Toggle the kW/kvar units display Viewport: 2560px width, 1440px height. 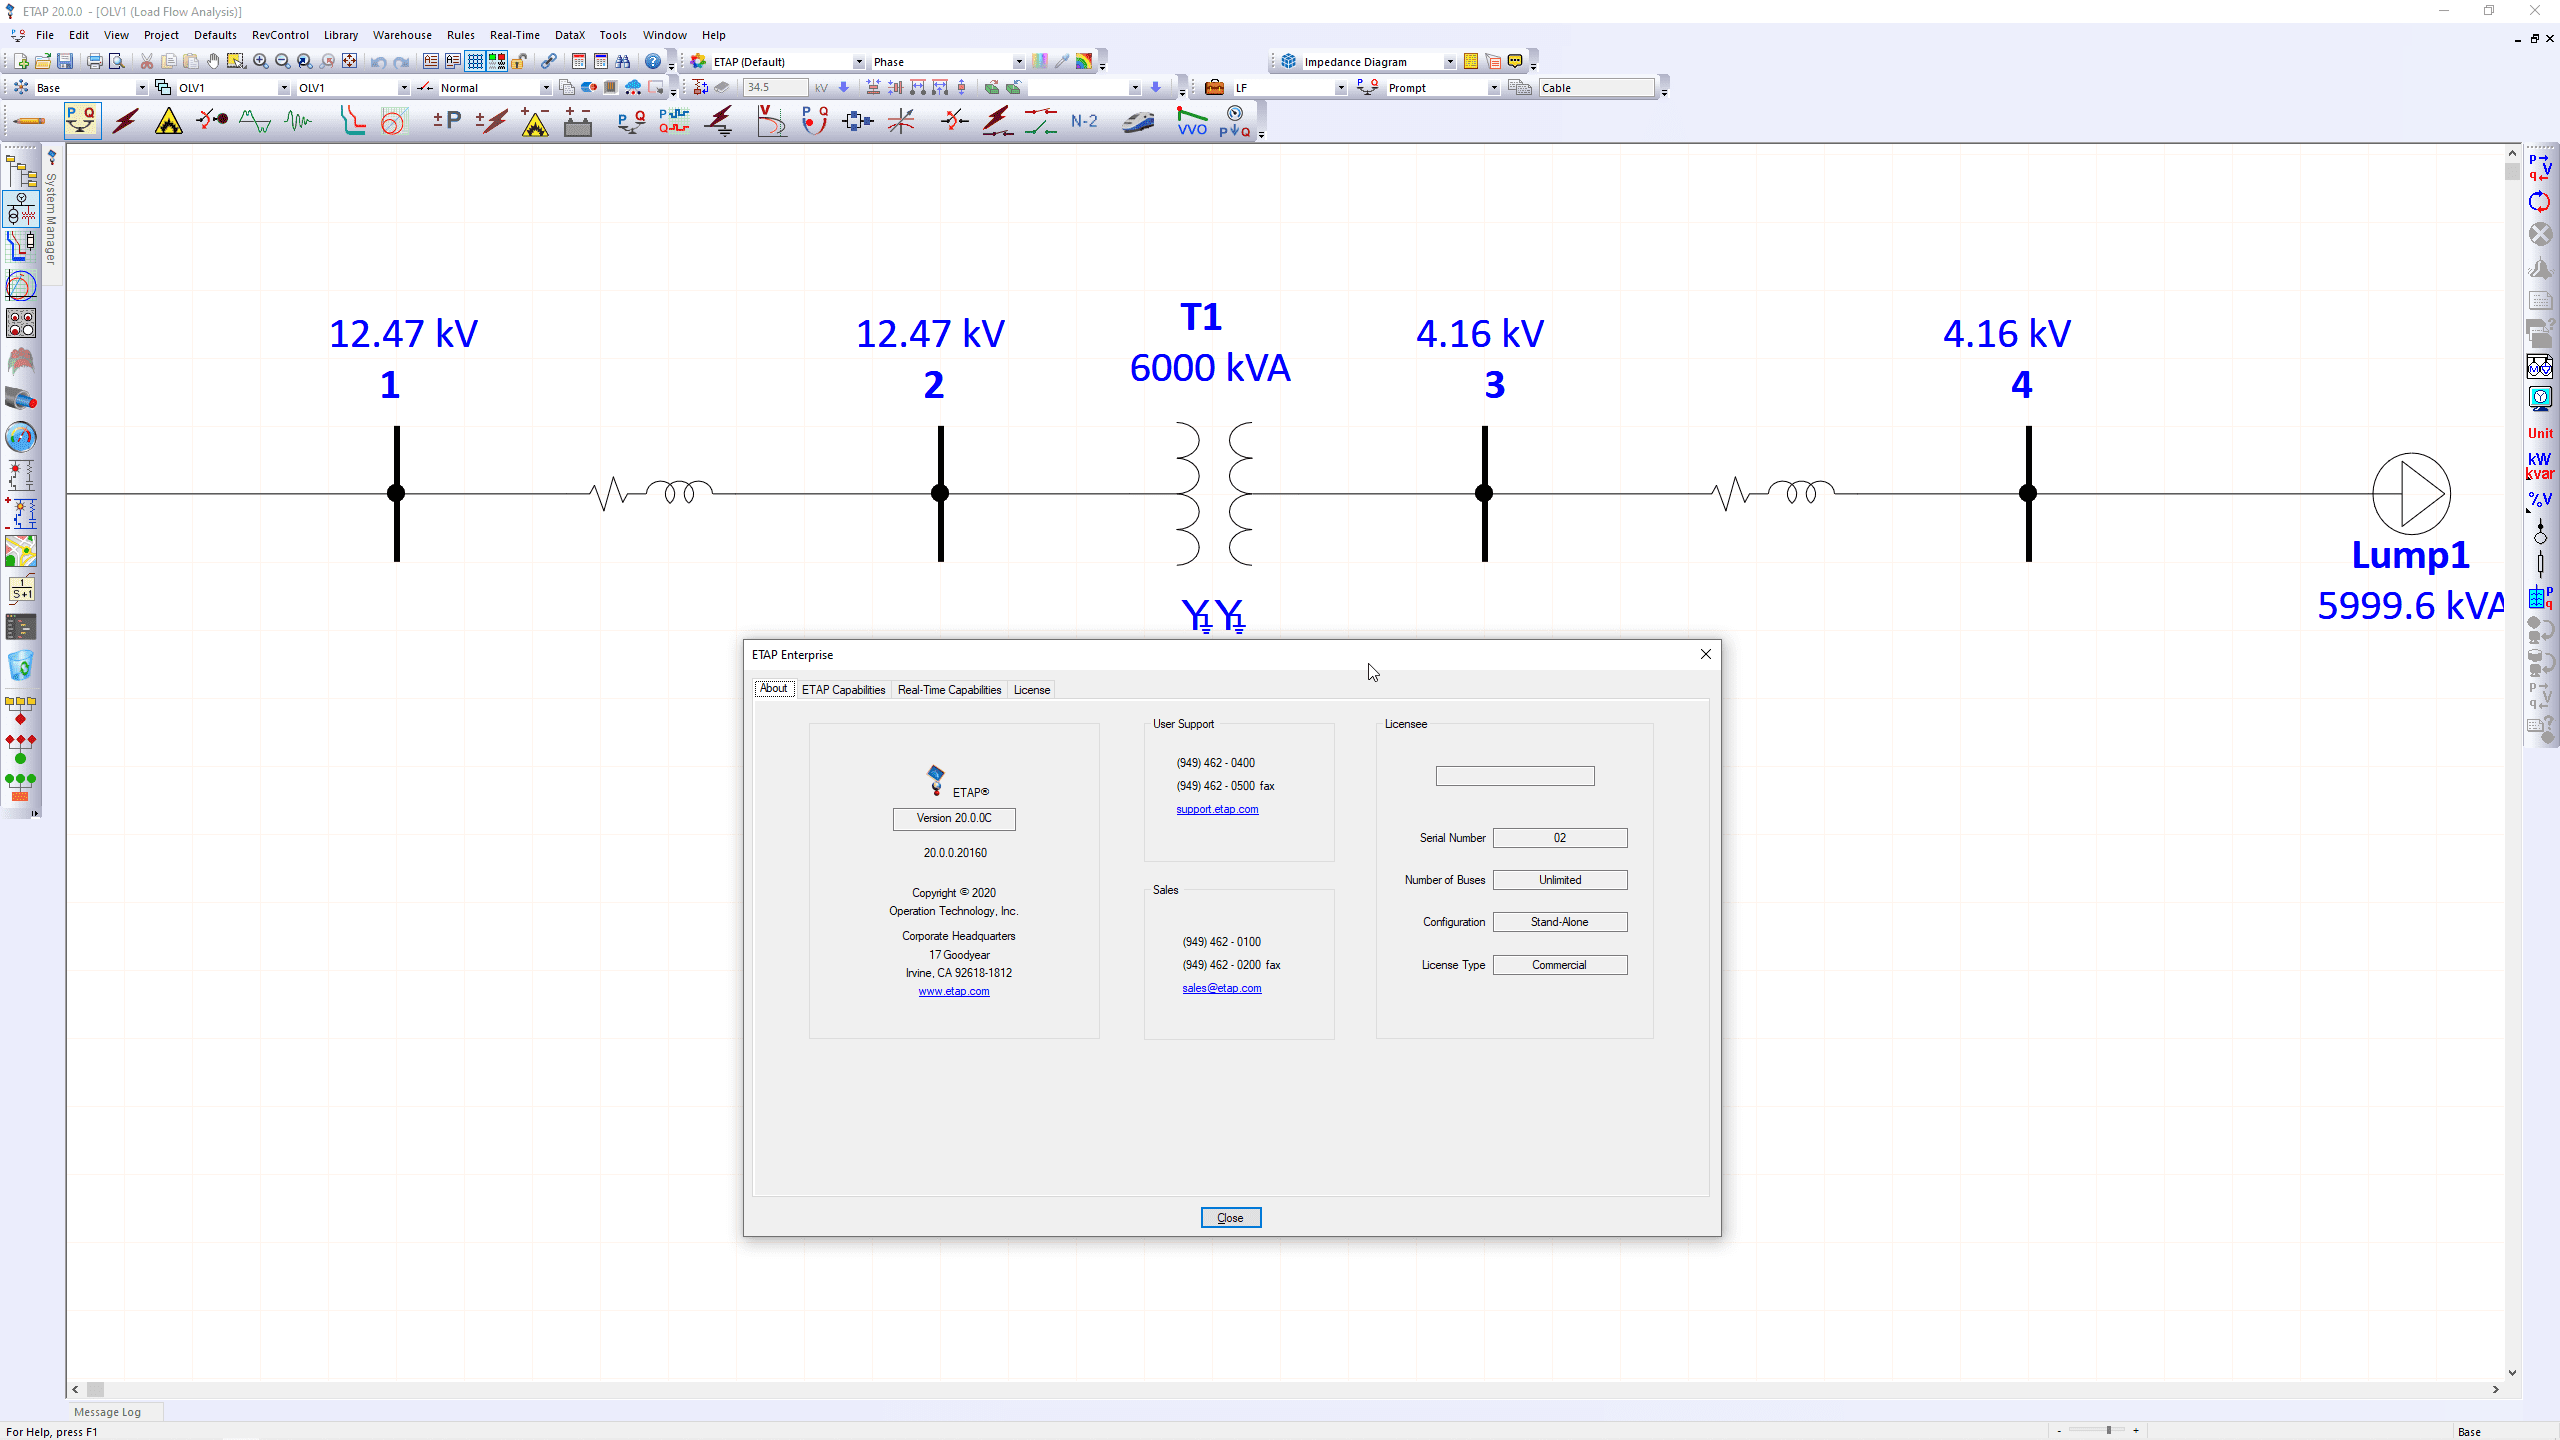pyautogui.click(x=2541, y=468)
